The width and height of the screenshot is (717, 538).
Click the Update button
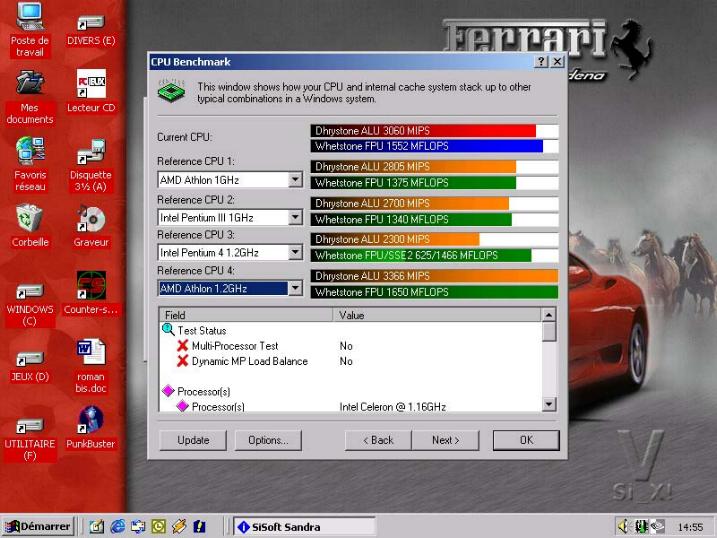pyautogui.click(x=193, y=440)
